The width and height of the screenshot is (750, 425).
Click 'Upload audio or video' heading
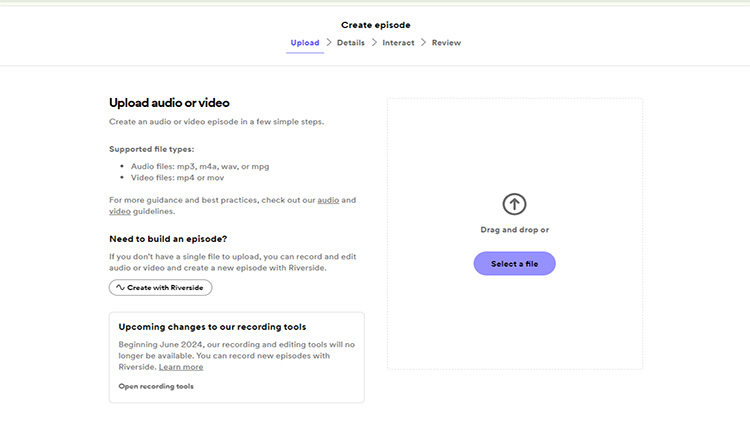click(x=169, y=103)
